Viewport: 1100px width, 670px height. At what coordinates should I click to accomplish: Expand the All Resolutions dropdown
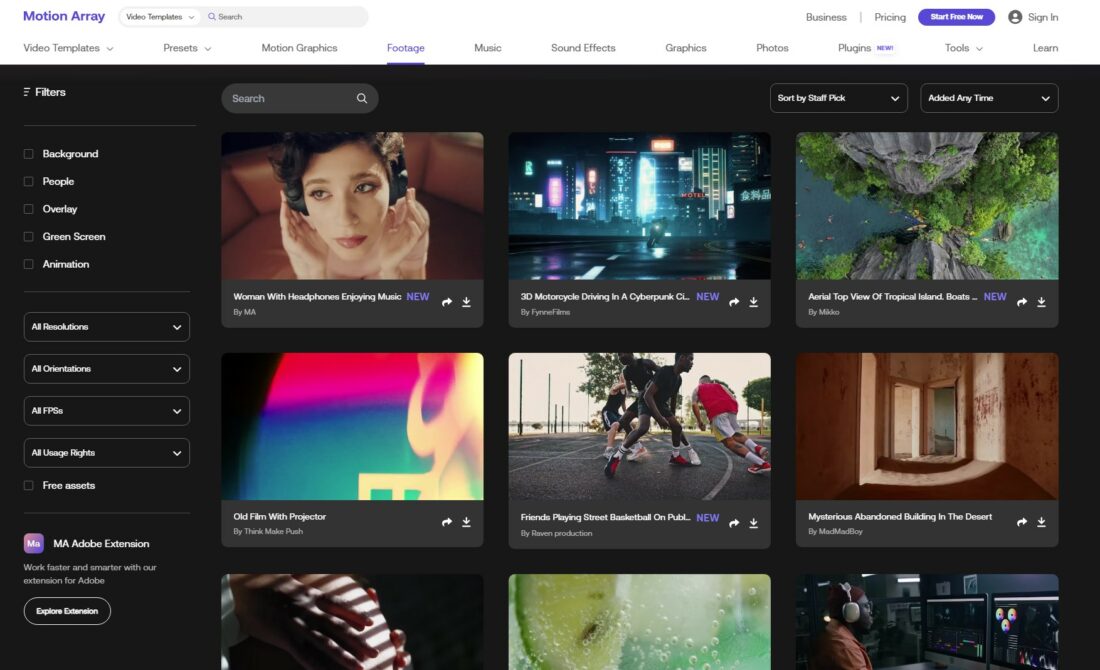tap(106, 327)
